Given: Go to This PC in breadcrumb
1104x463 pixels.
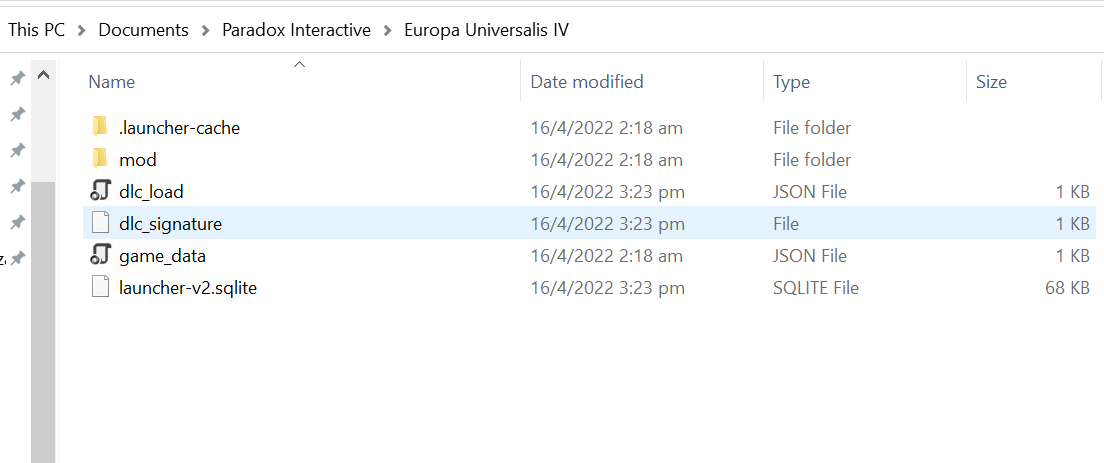Looking at the screenshot, I should pos(37,30).
